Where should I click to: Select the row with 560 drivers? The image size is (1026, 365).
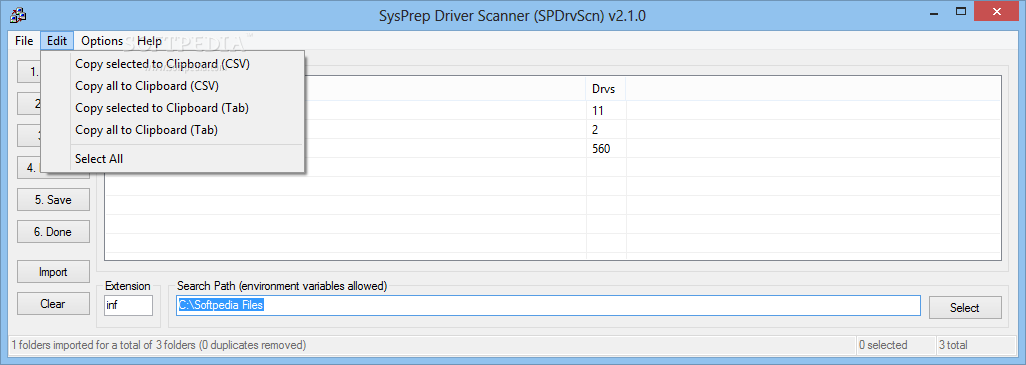(x=553, y=148)
